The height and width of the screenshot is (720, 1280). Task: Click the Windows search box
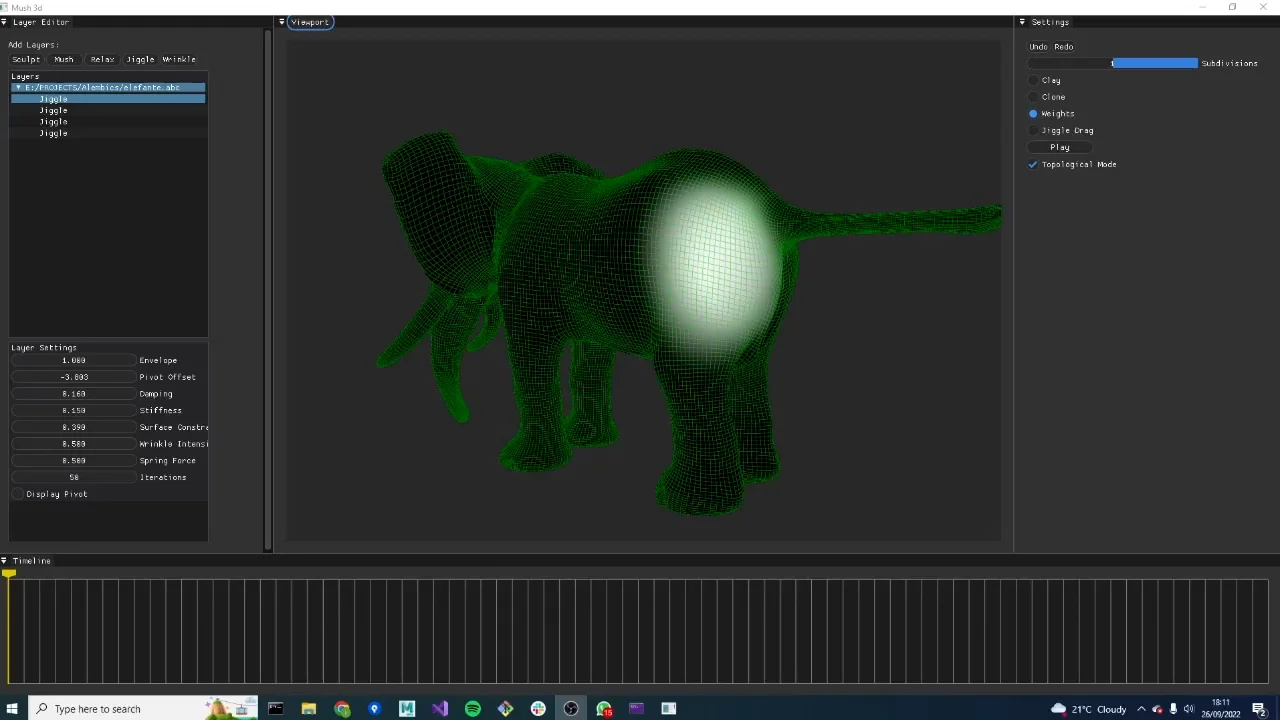click(143, 709)
